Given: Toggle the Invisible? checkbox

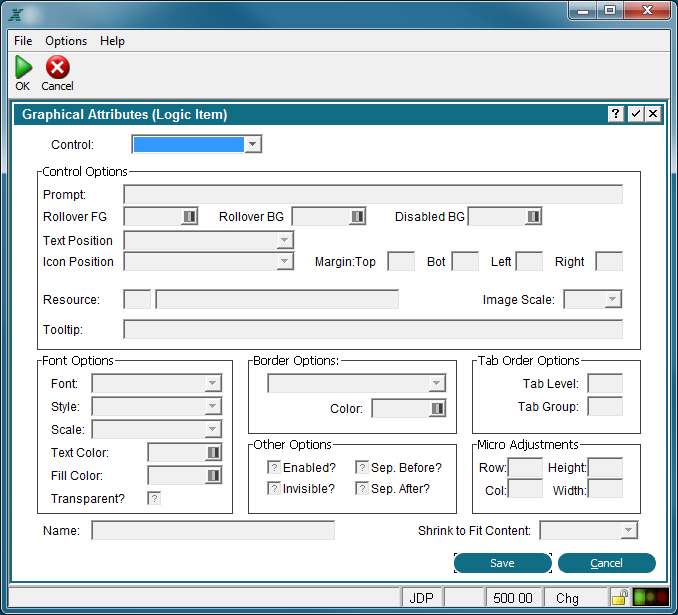Looking at the screenshot, I should pos(274,488).
